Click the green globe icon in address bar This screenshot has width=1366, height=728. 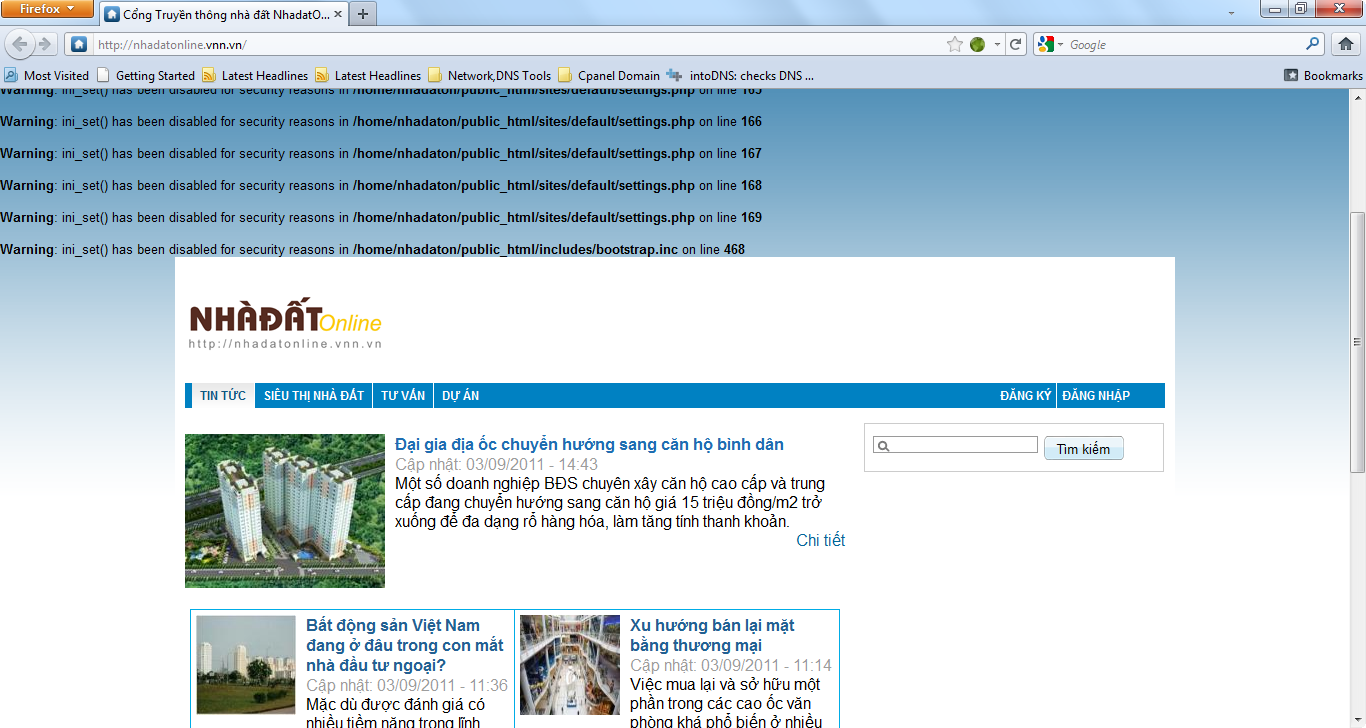click(977, 44)
